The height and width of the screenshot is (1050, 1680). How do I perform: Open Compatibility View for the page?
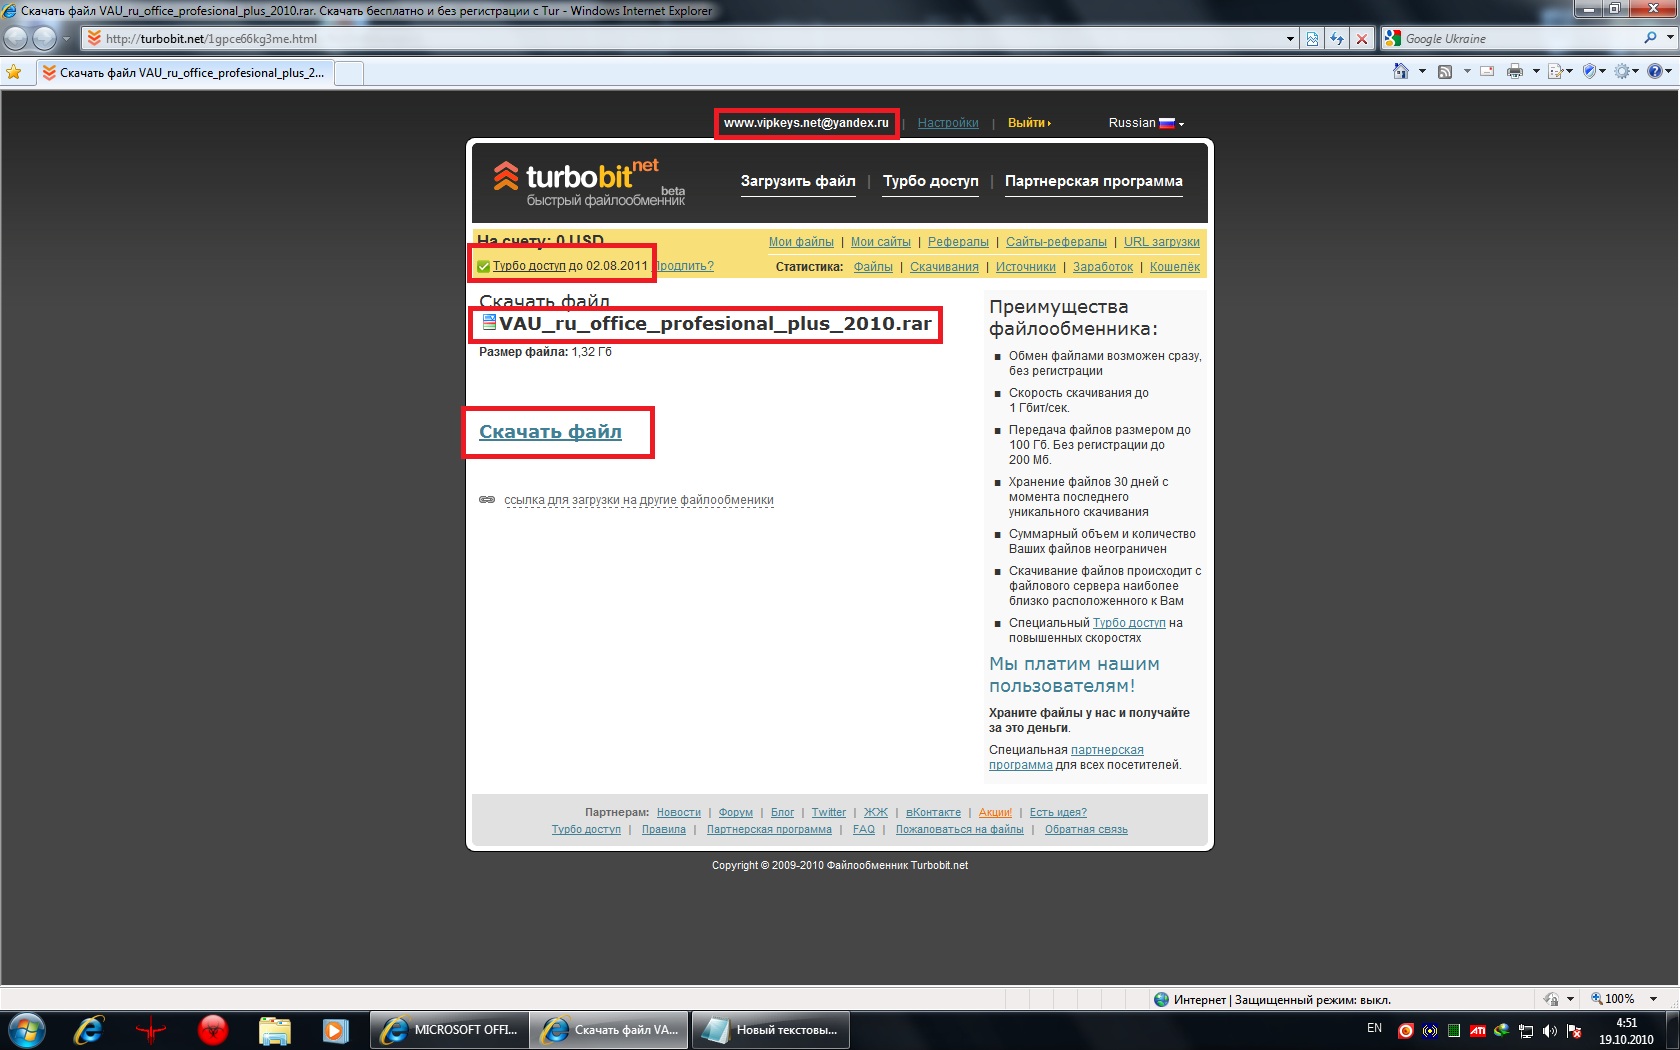(1313, 39)
